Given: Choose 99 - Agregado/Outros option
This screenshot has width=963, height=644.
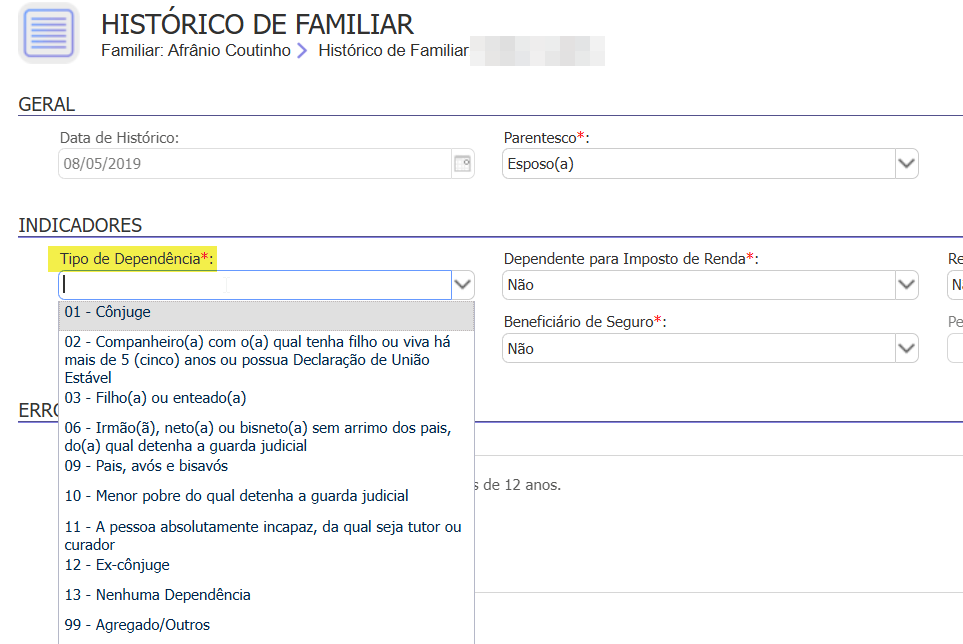Looking at the screenshot, I should (137, 625).
